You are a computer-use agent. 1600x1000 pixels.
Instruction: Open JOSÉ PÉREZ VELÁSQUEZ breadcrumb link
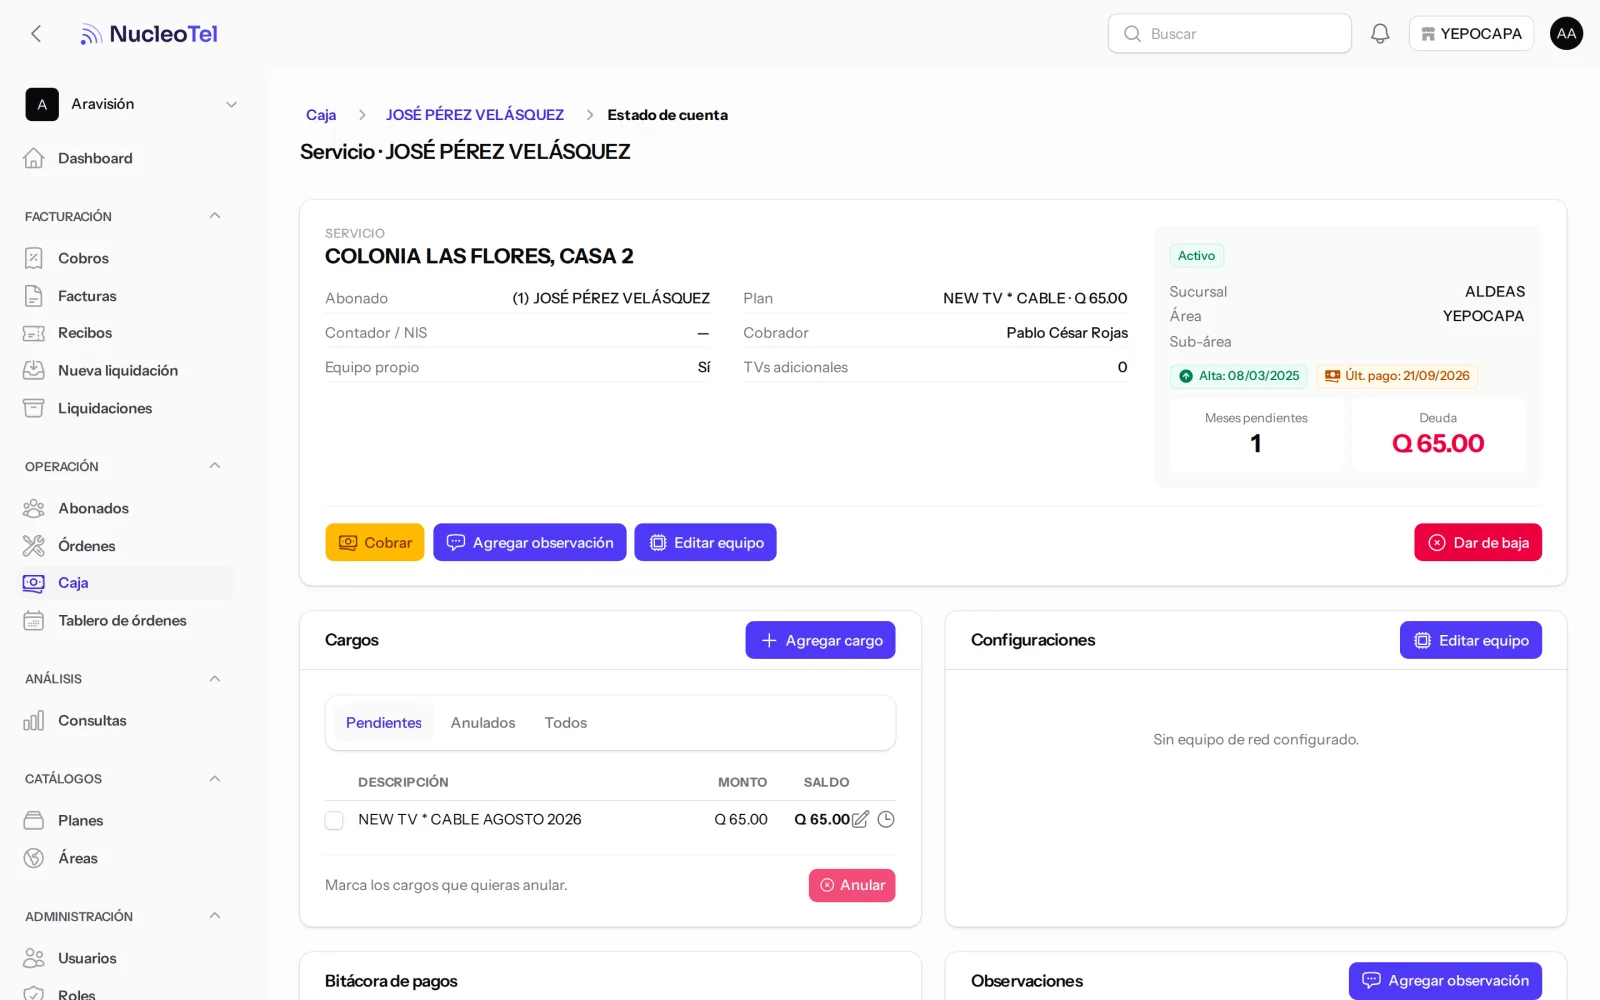coord(475,115)
